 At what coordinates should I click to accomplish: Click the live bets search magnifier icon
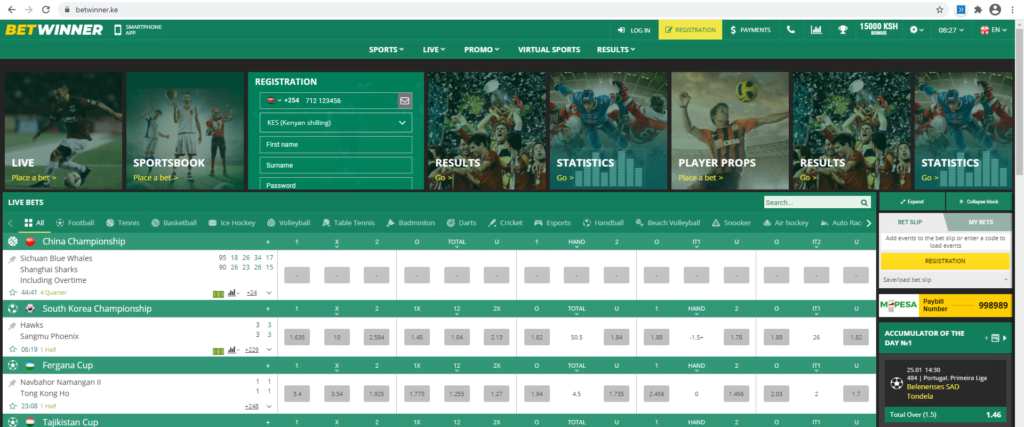[864, 203]
